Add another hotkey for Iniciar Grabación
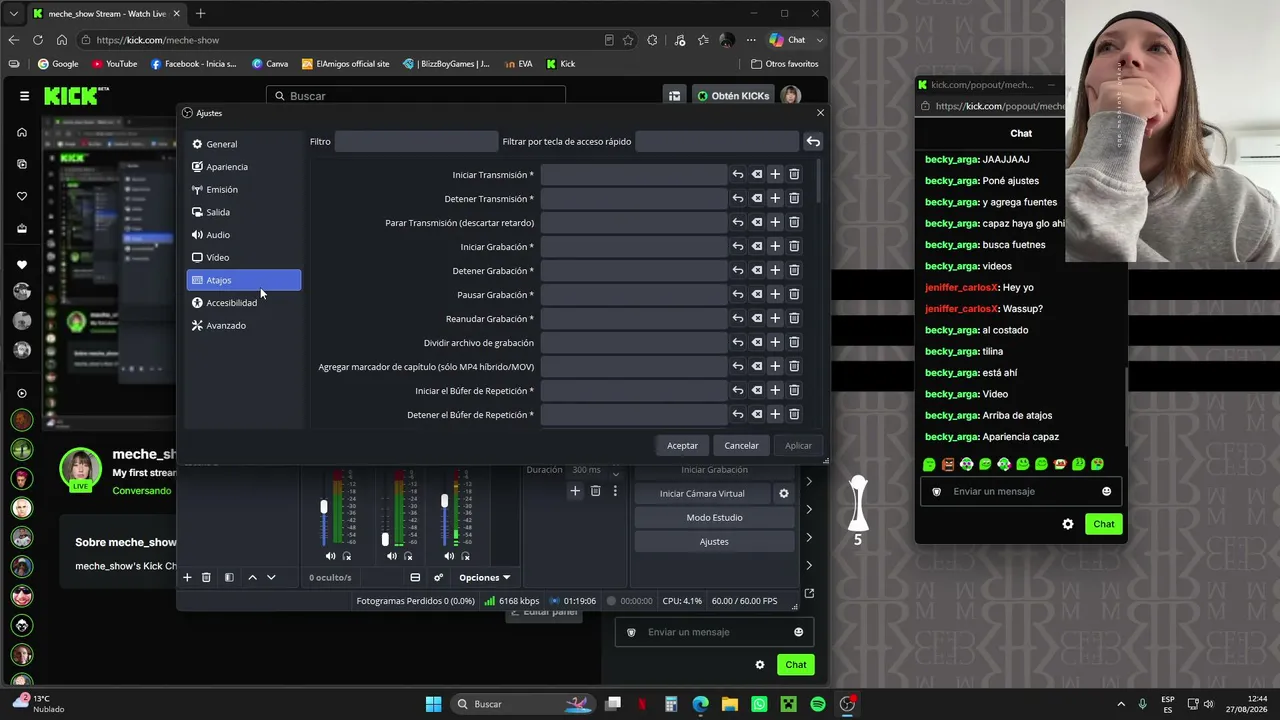Image resolution: width=1280 pixels, height=720 pixels. [x=775, y=246]
